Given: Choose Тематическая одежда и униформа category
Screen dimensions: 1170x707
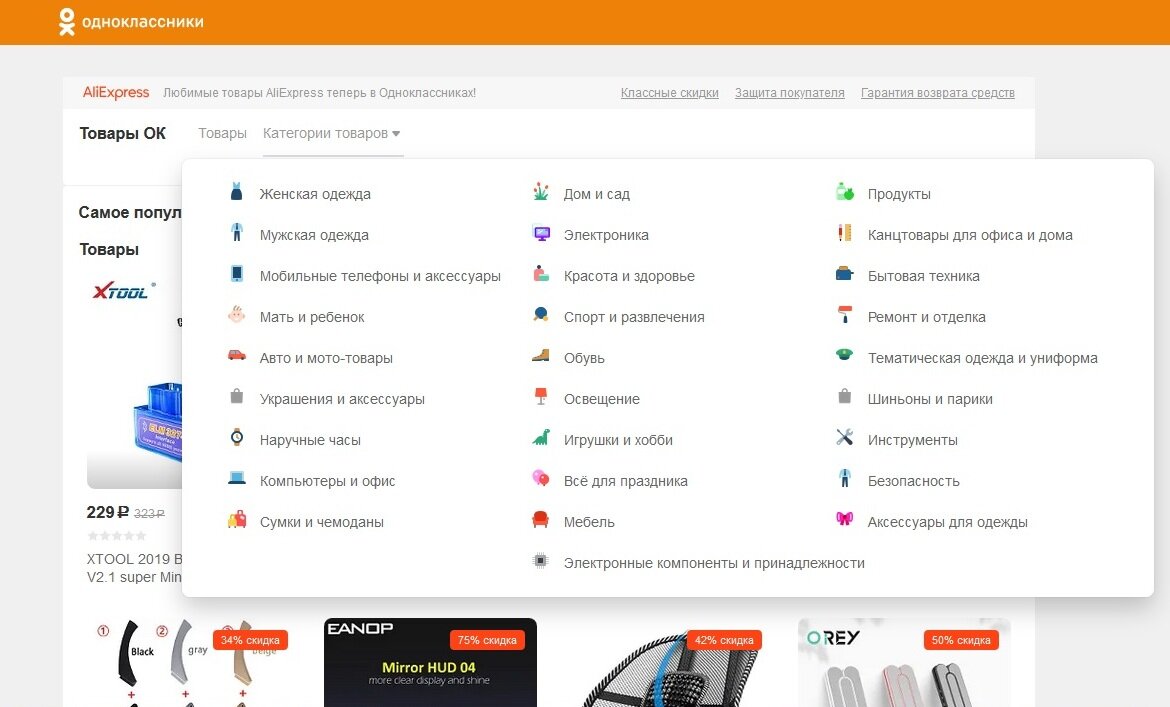Looking at the screenshot, I should tap(983, 358).
